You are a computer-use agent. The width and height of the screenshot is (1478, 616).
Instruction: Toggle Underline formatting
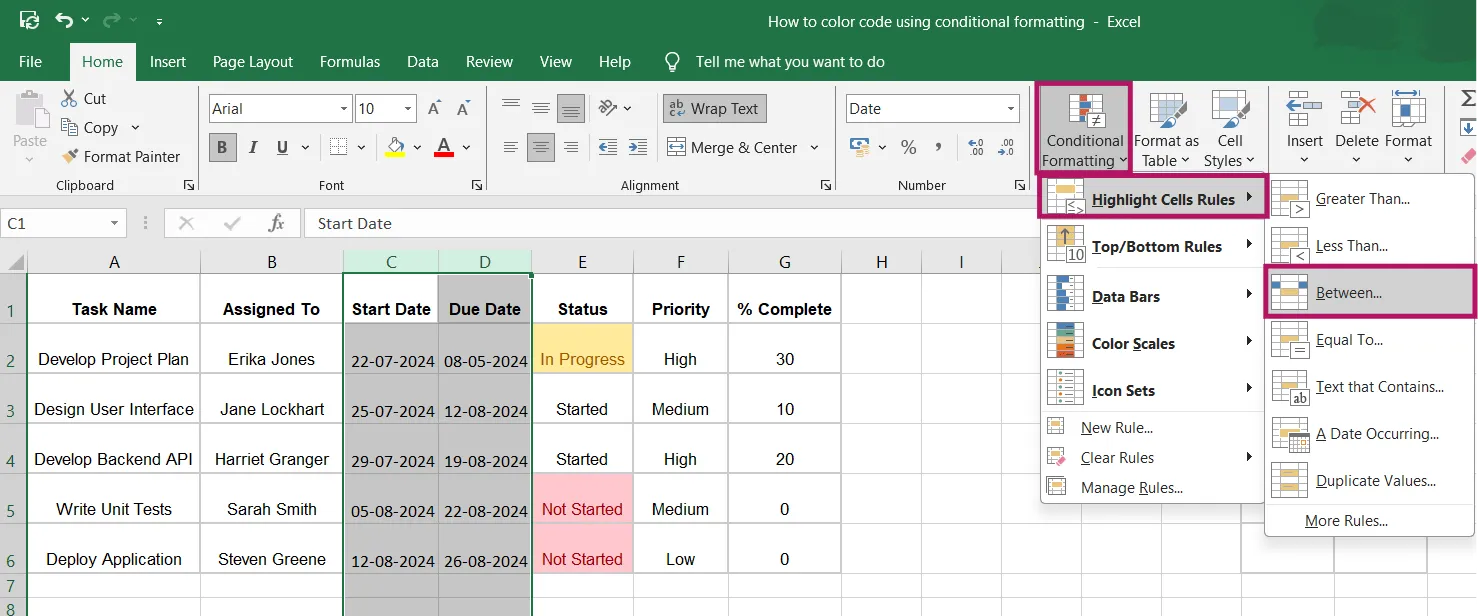(281, 147)
